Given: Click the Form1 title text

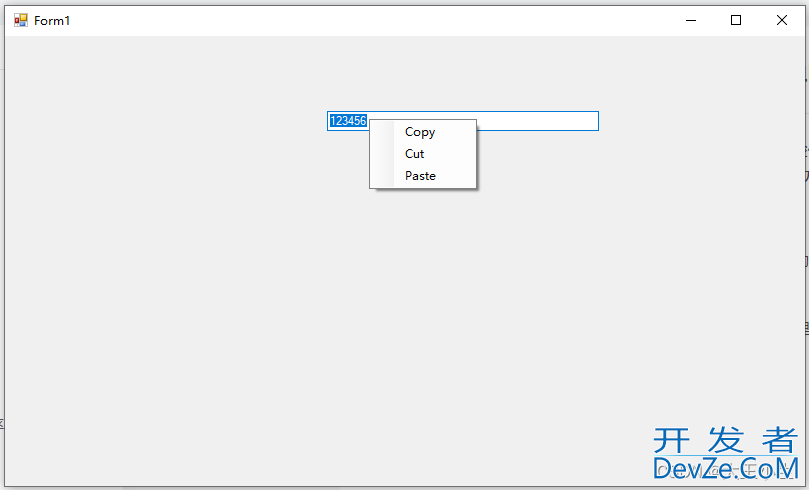Looking at the screenshot, I should point(52,20).
